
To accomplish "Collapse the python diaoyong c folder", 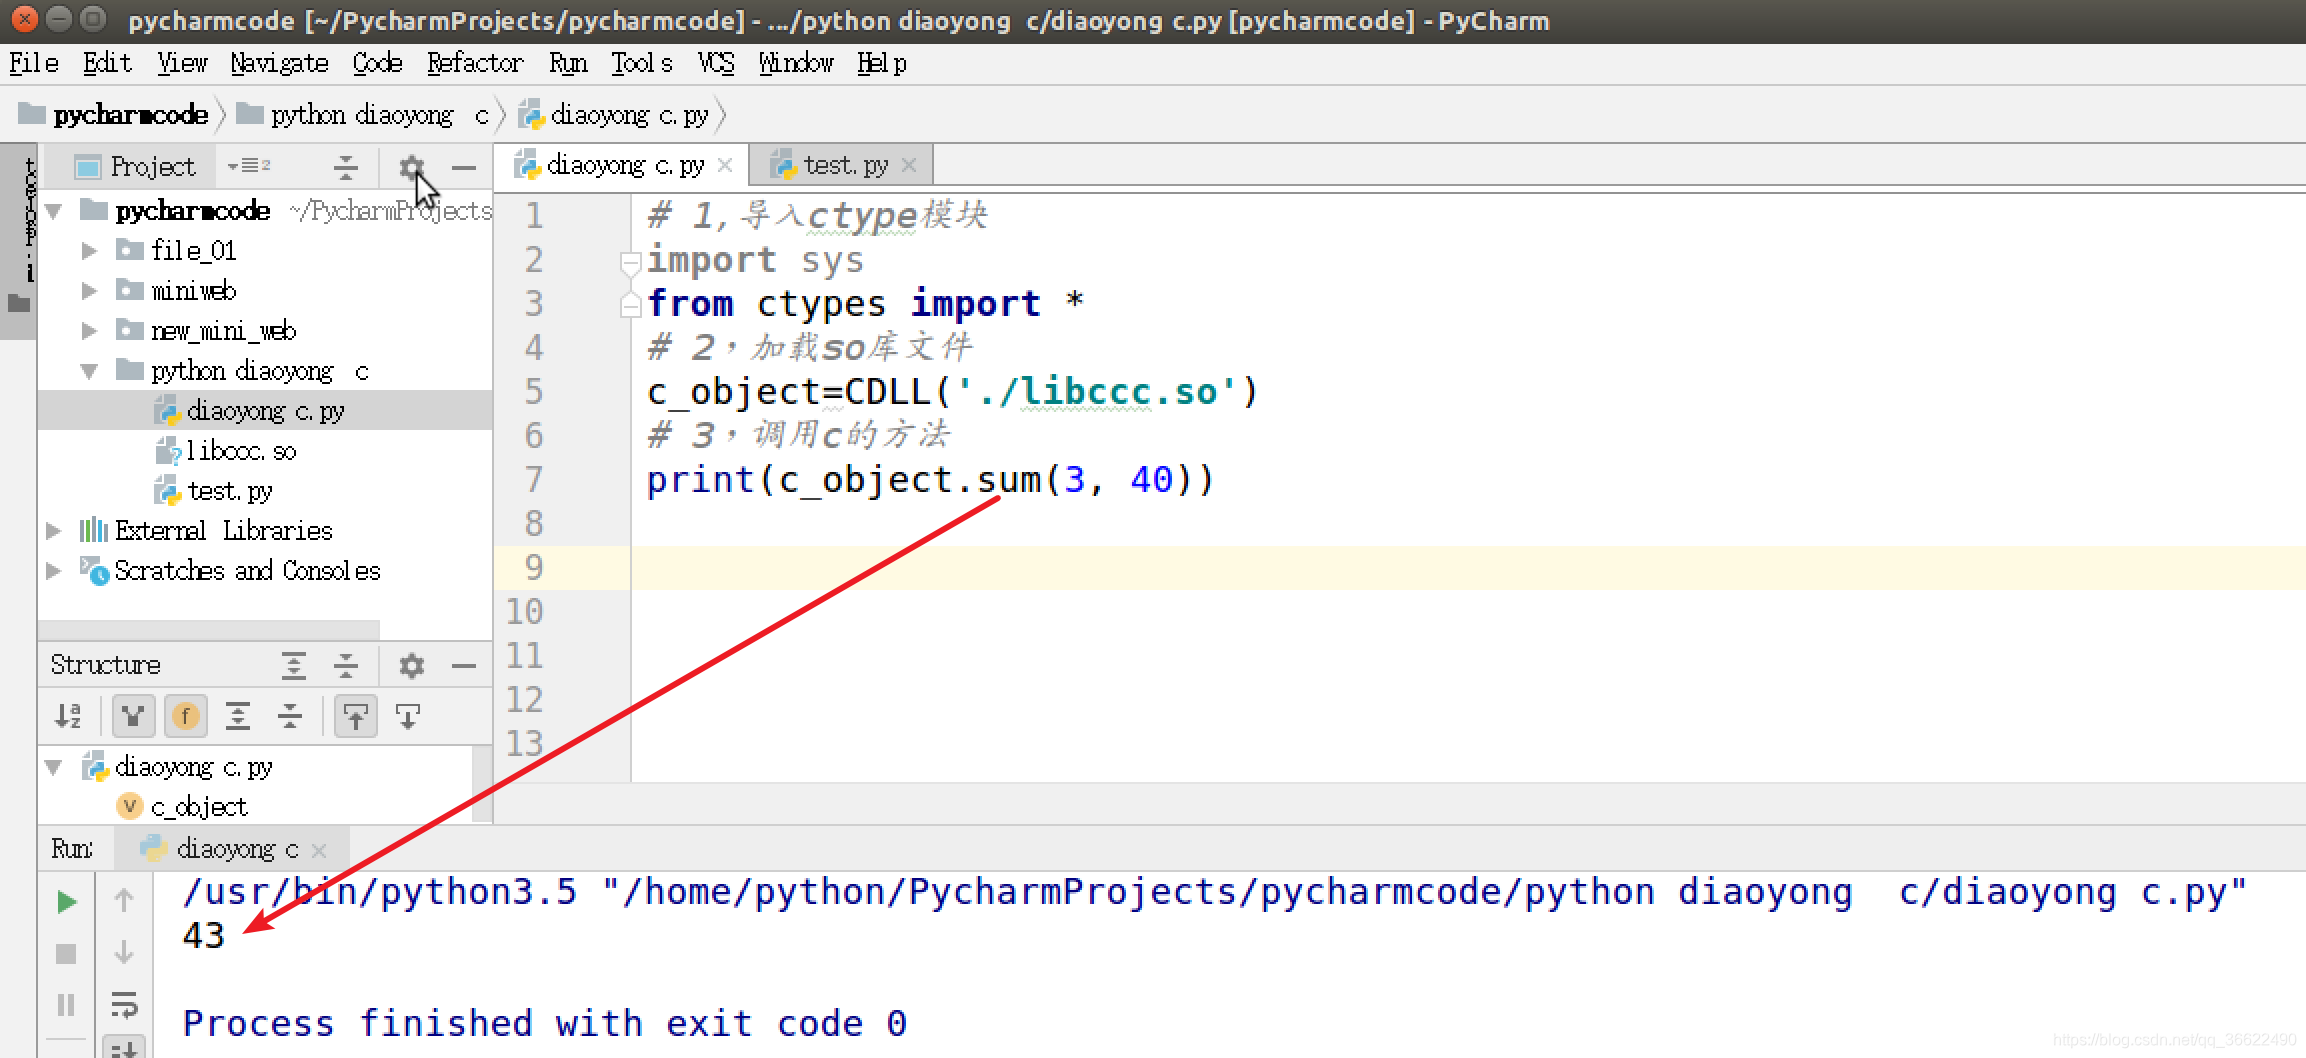I will click(88, 370).
